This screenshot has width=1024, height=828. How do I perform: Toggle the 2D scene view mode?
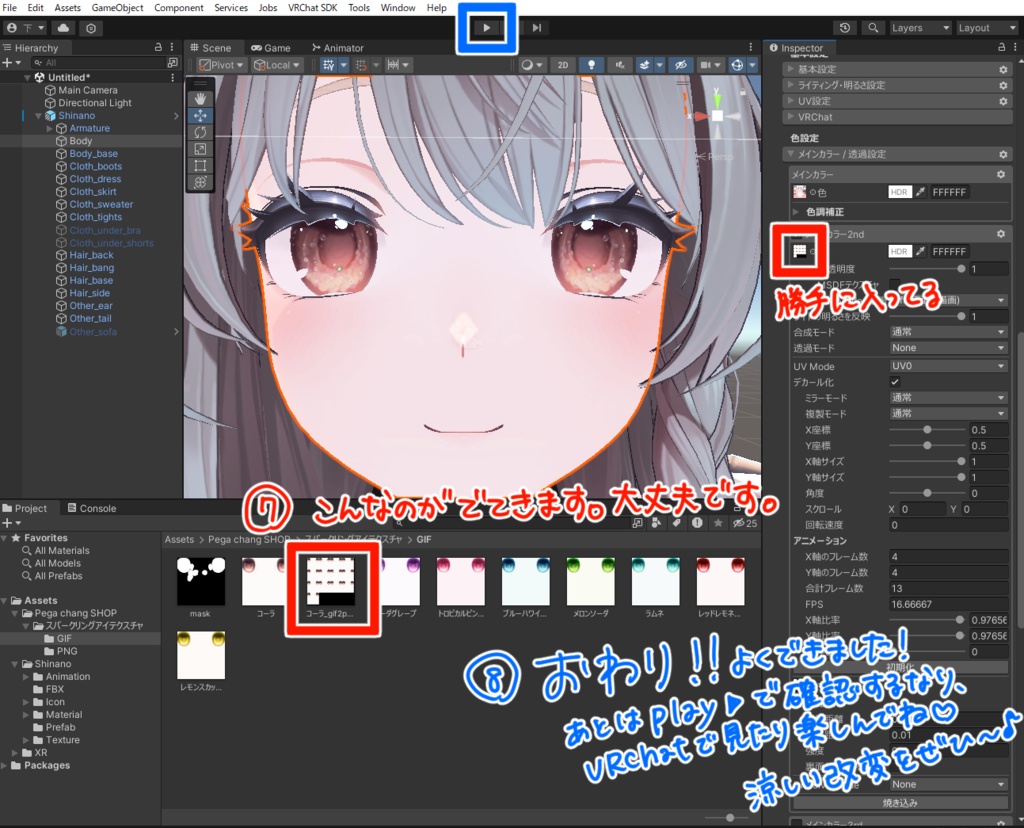tap(563, 65)
